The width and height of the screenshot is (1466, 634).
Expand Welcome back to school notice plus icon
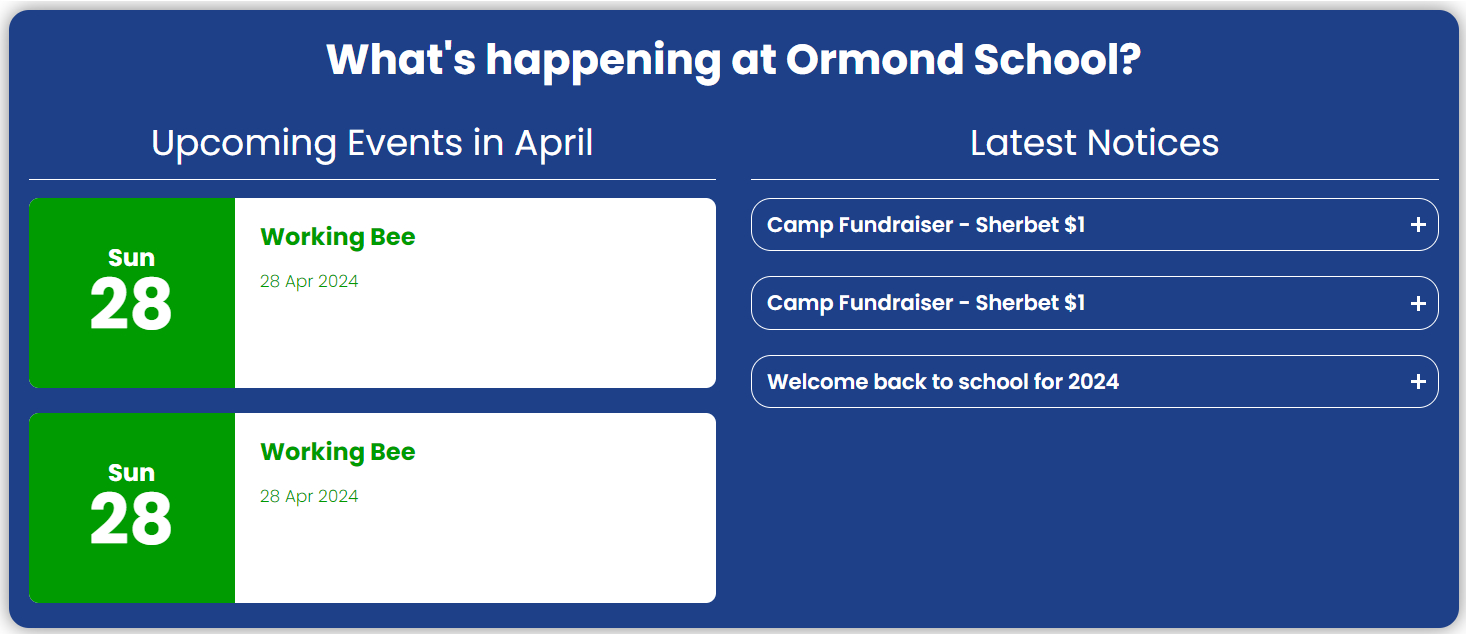[1417, 382]
